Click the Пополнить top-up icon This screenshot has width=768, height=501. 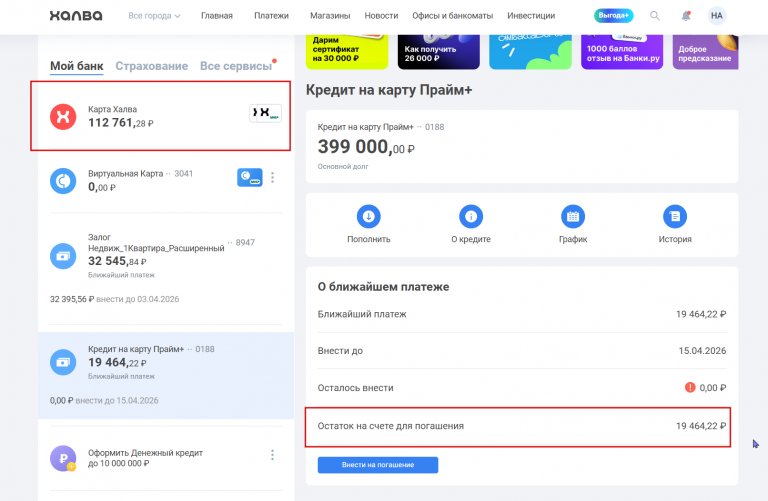point(369,216)
